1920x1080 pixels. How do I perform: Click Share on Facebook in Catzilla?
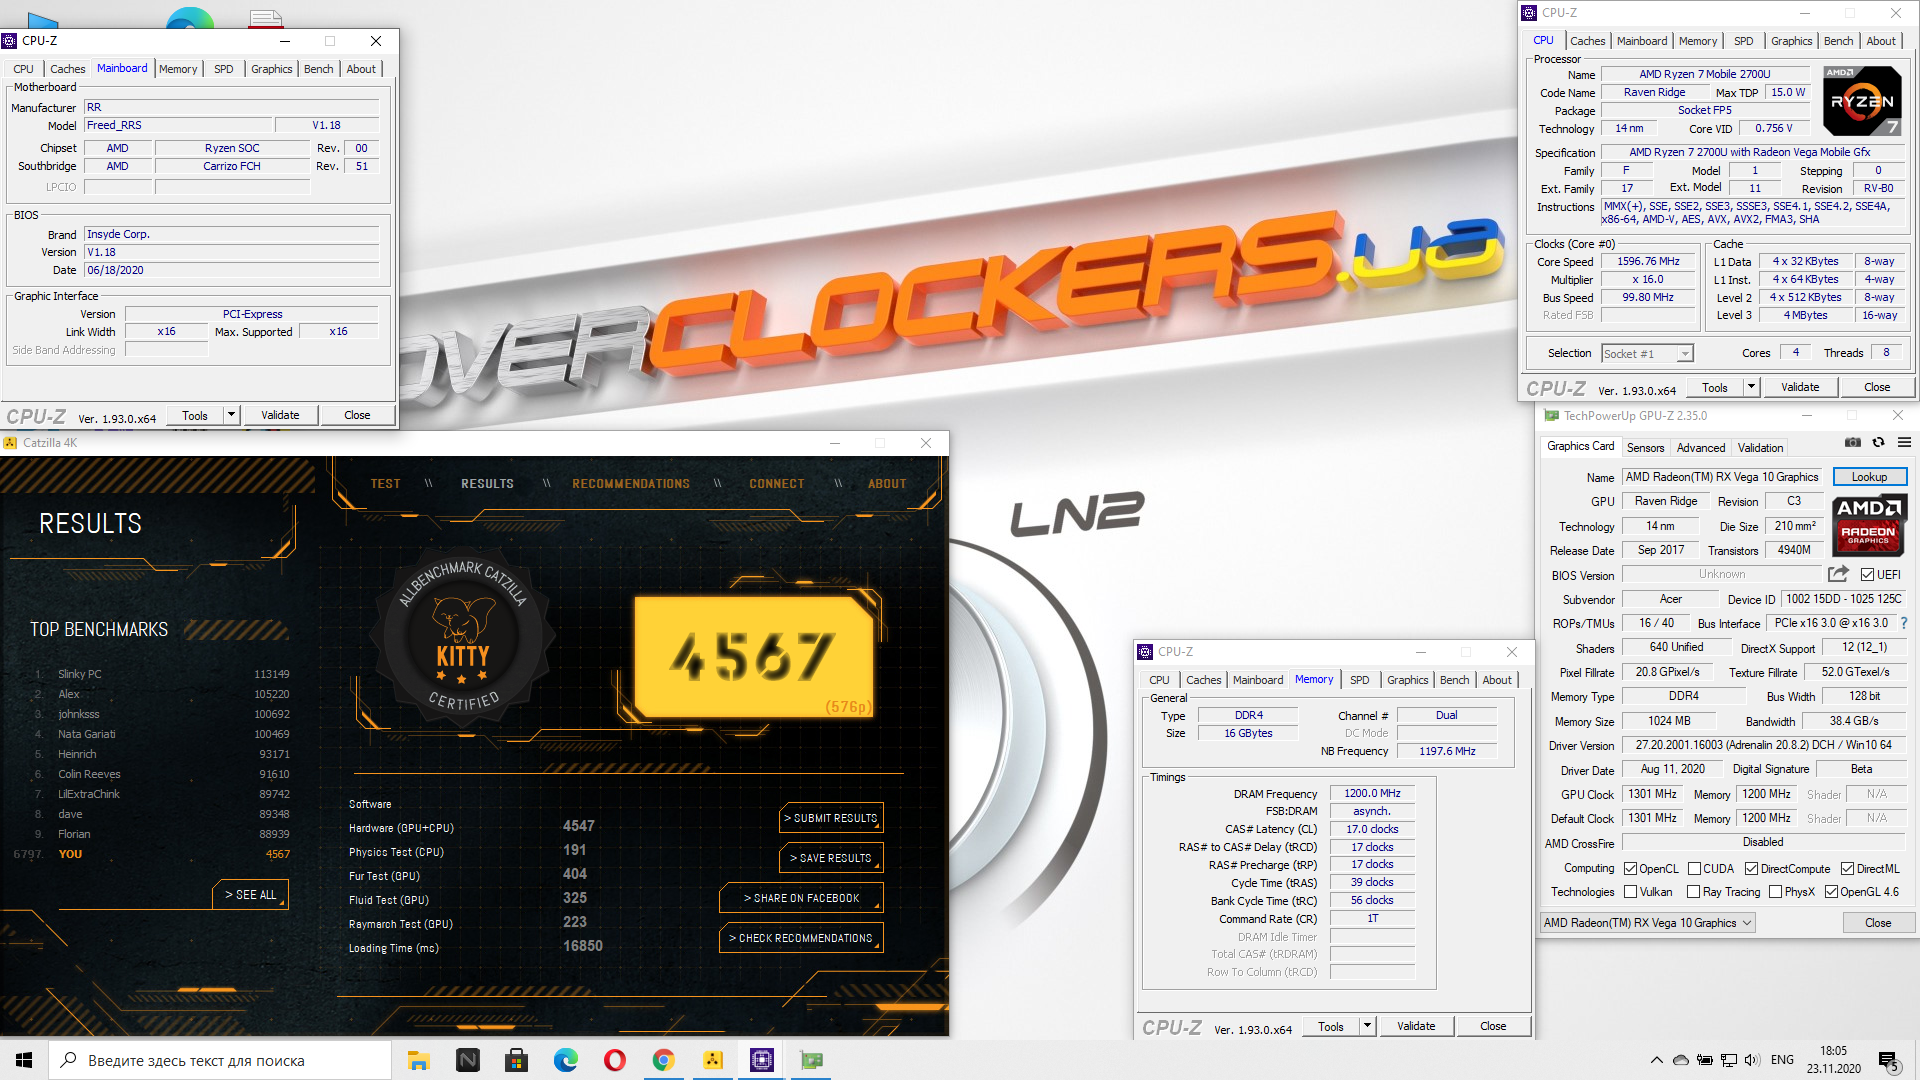click(802, 898)
